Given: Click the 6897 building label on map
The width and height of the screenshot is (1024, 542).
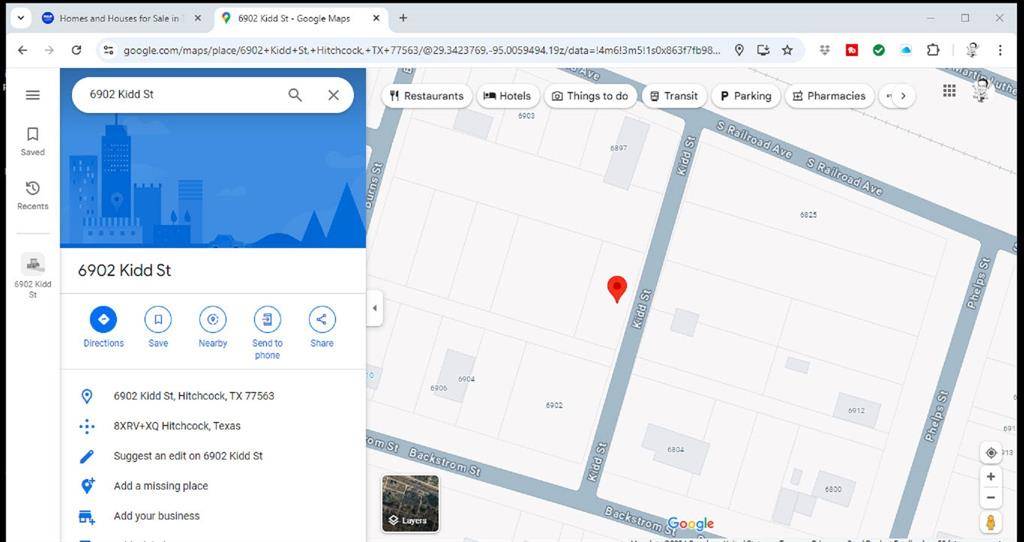Looking at the screenshot, I should tap(618, 148).
